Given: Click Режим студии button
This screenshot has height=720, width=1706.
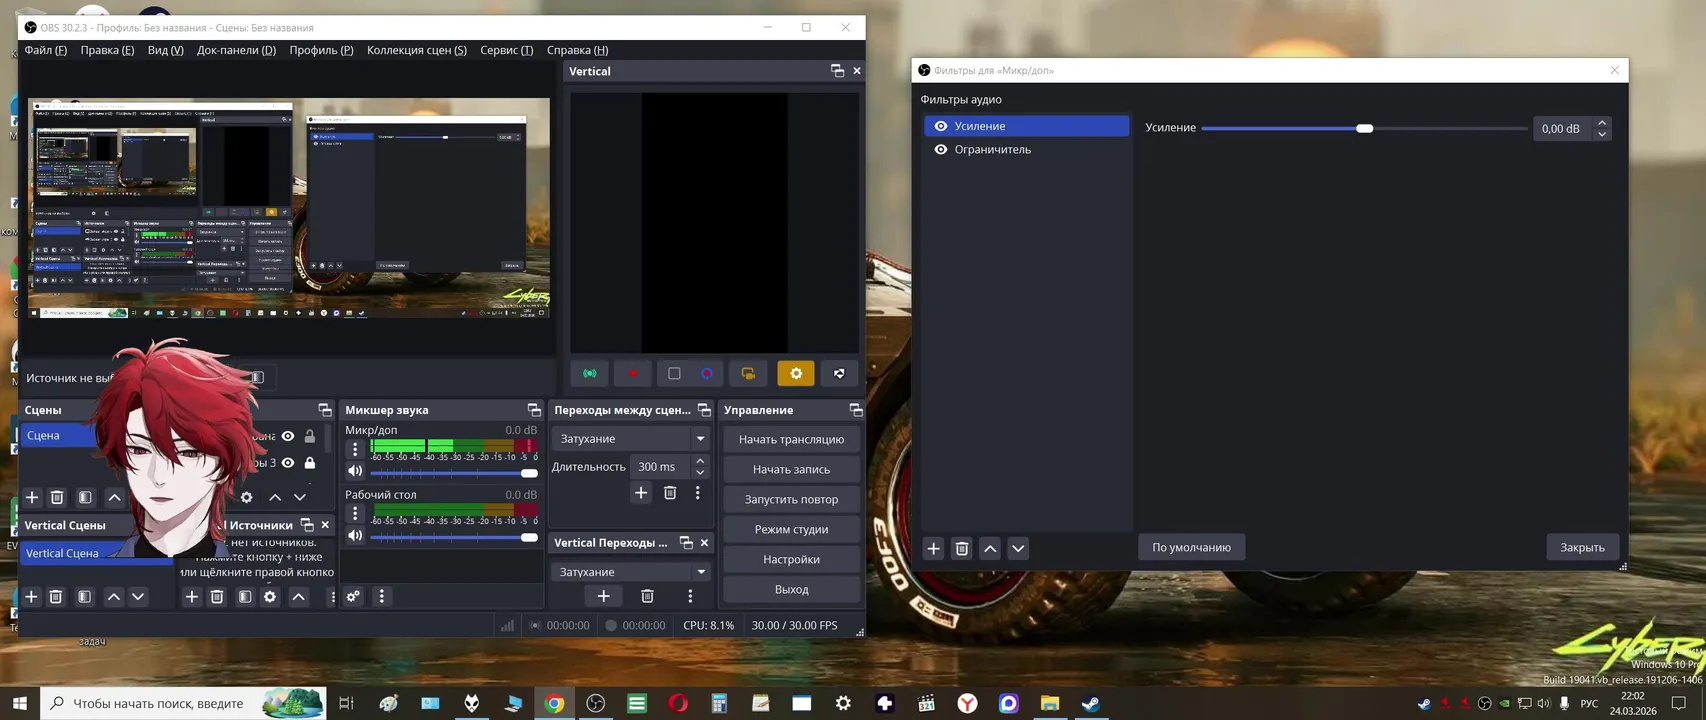Looking at the screenshot, I should pyautogui.click(x=791, y=529).
